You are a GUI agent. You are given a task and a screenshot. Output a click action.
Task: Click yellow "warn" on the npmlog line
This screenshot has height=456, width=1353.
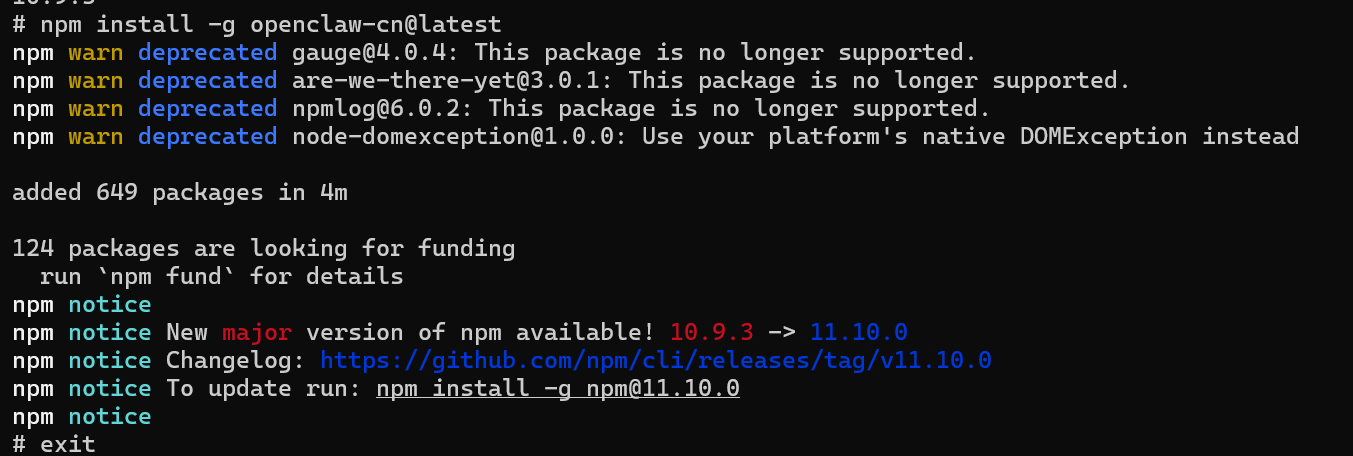point(96,108)
